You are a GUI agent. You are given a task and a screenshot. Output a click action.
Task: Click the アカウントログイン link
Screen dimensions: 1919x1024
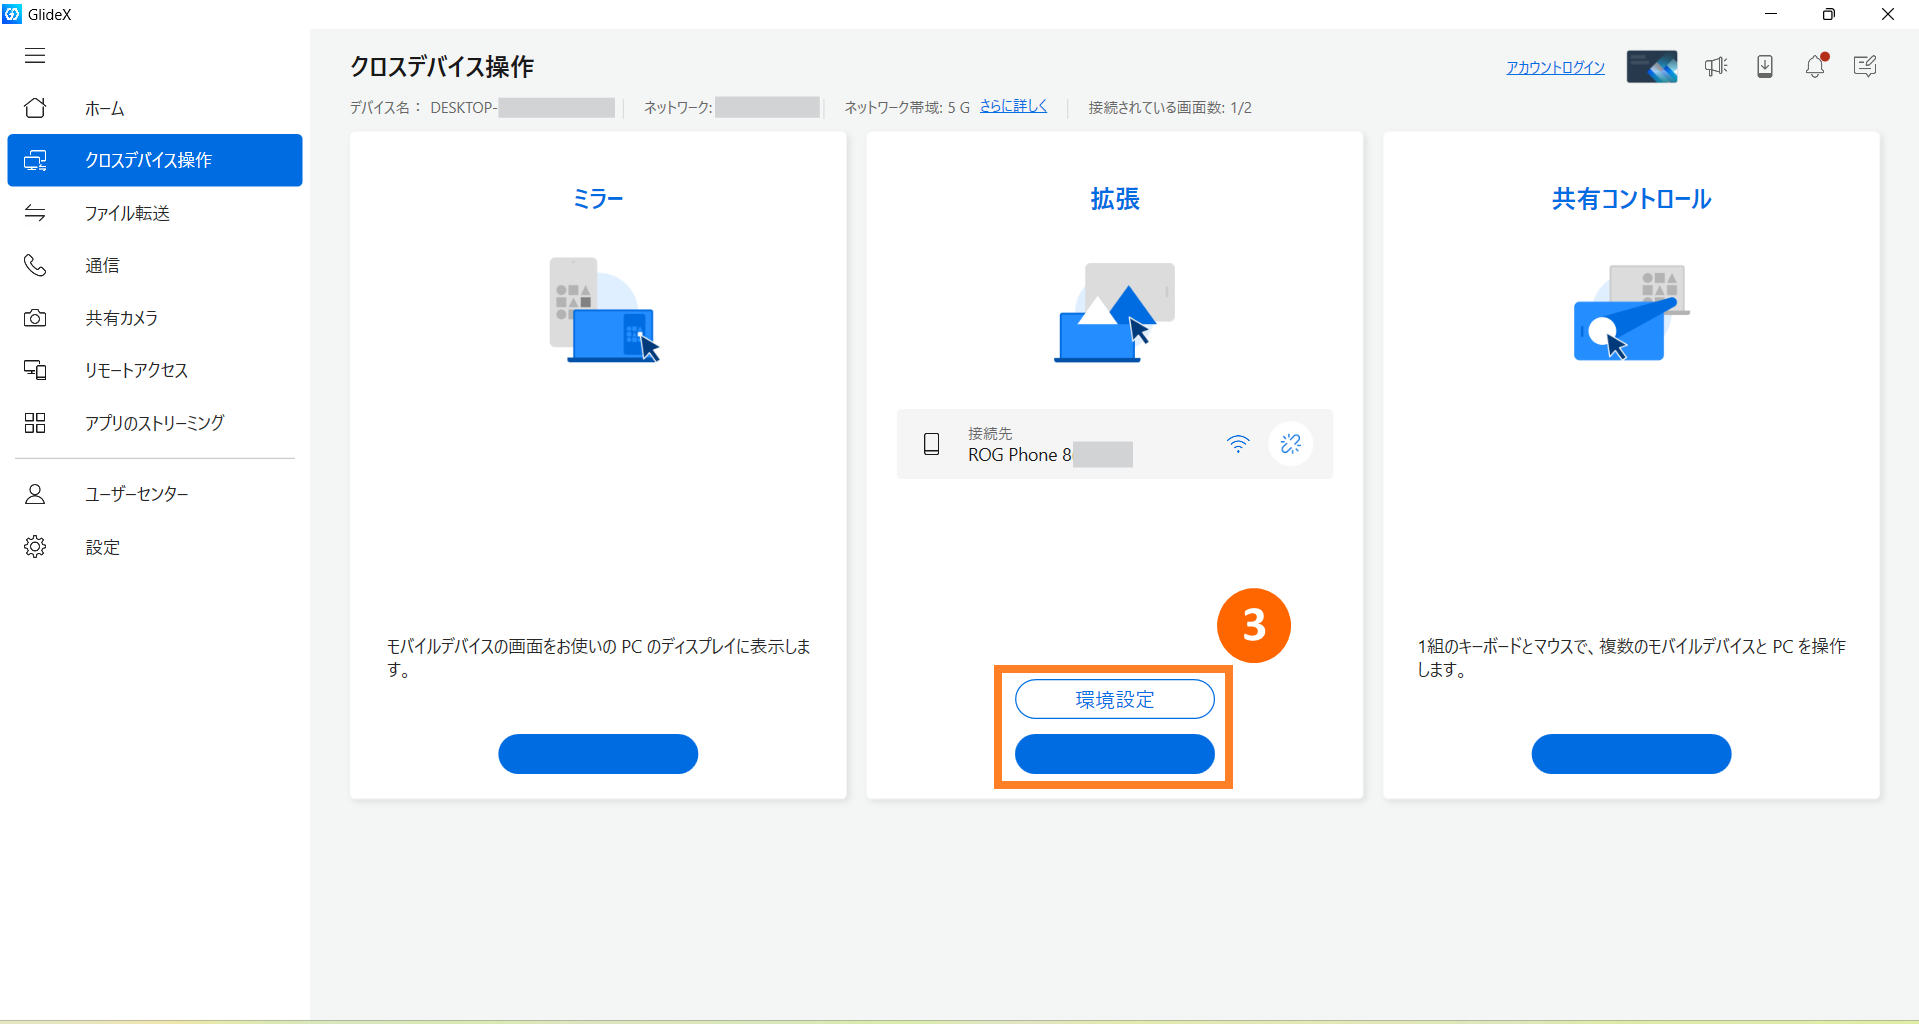pyautogui.click(x=1555, y=67)
